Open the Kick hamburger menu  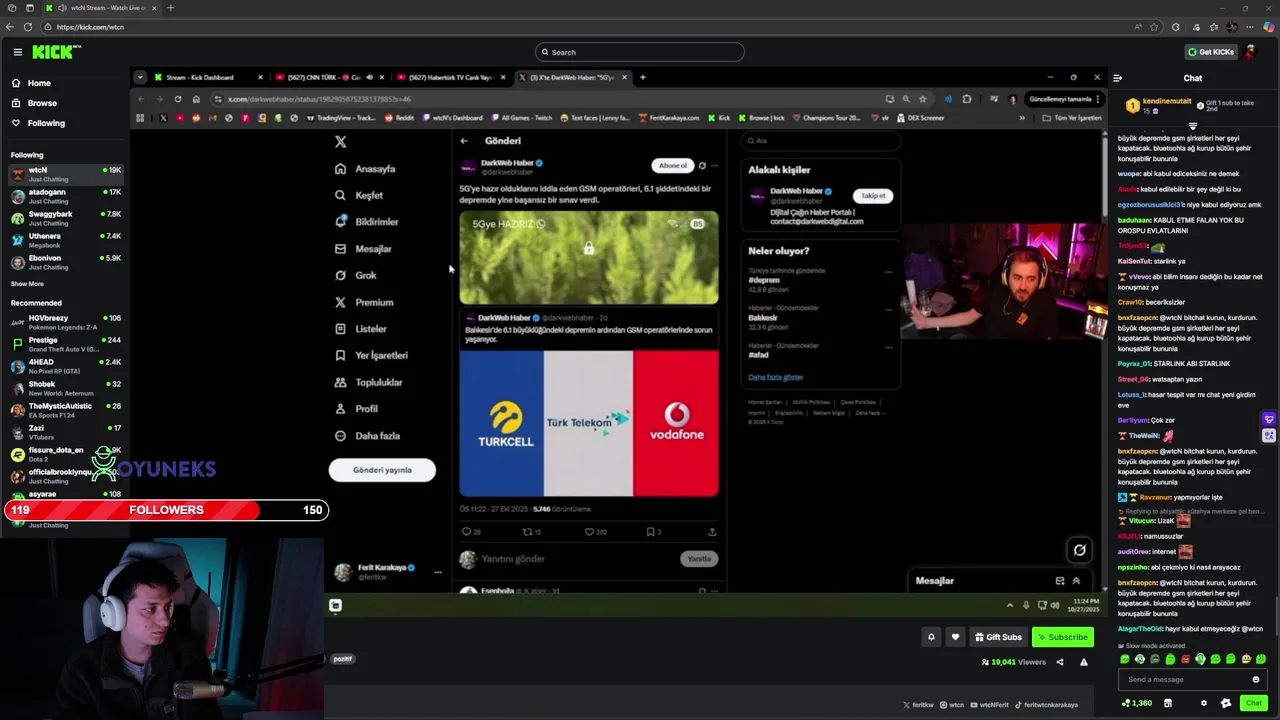(x=17, y=52)
